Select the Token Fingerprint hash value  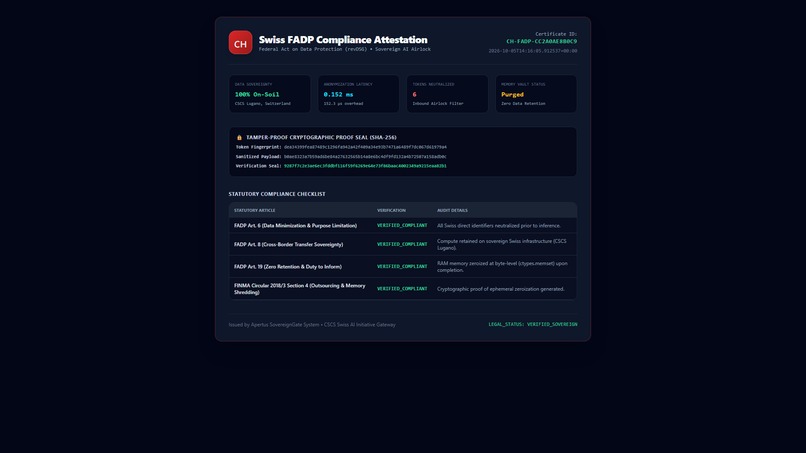point(365,147)
